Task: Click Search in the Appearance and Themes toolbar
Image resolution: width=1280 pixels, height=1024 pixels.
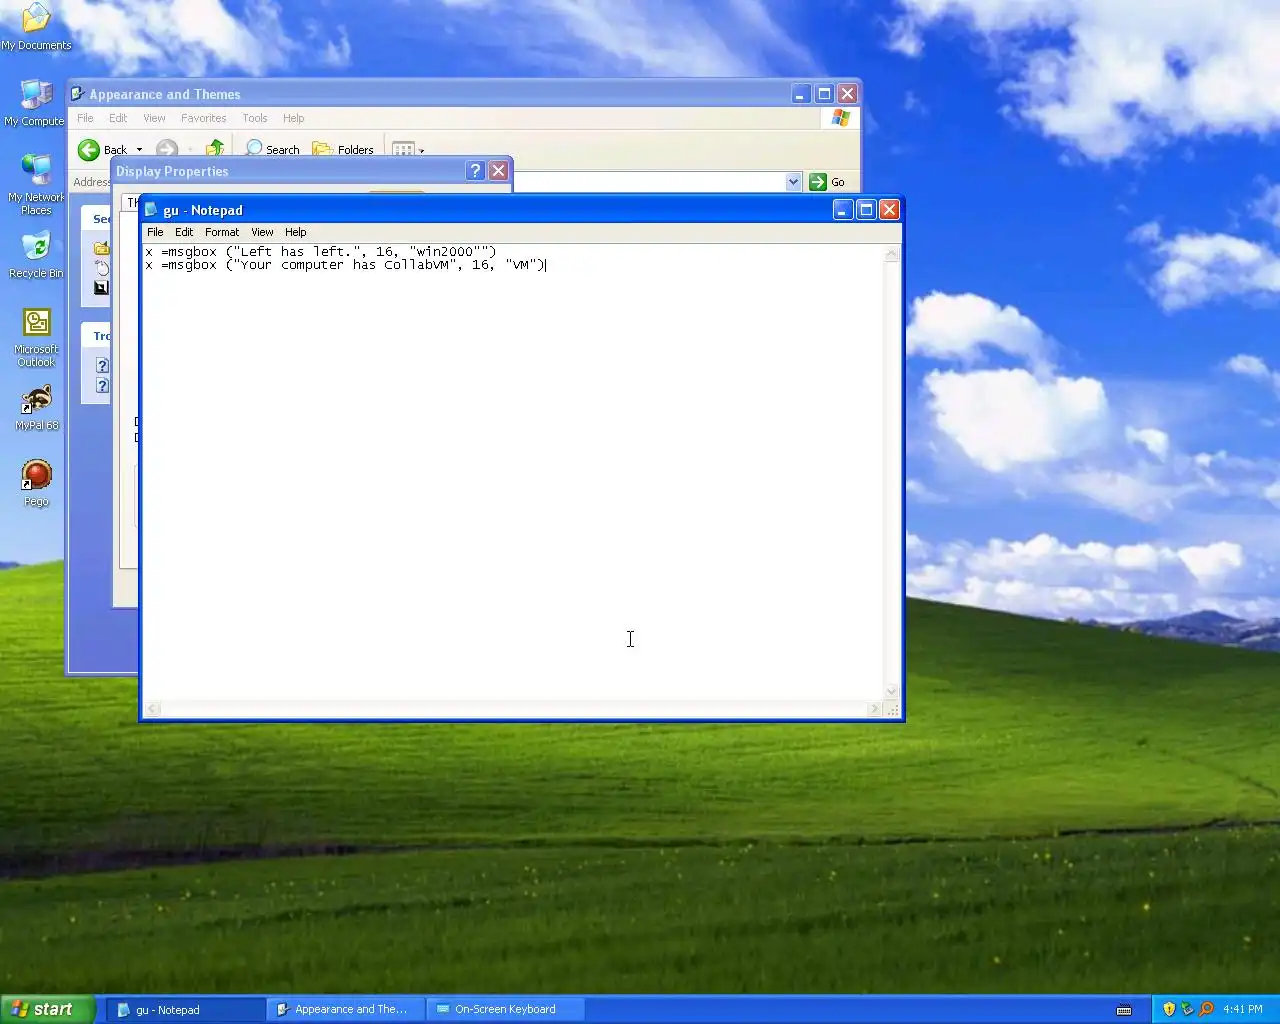Action: click(x=273, y=150)
